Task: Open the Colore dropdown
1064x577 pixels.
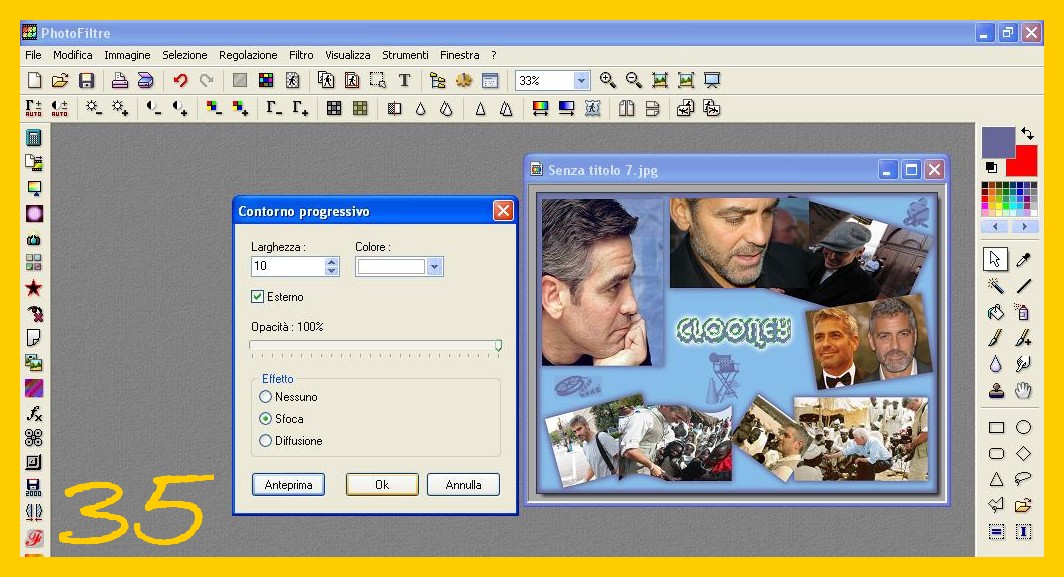Action: [434, 267]
